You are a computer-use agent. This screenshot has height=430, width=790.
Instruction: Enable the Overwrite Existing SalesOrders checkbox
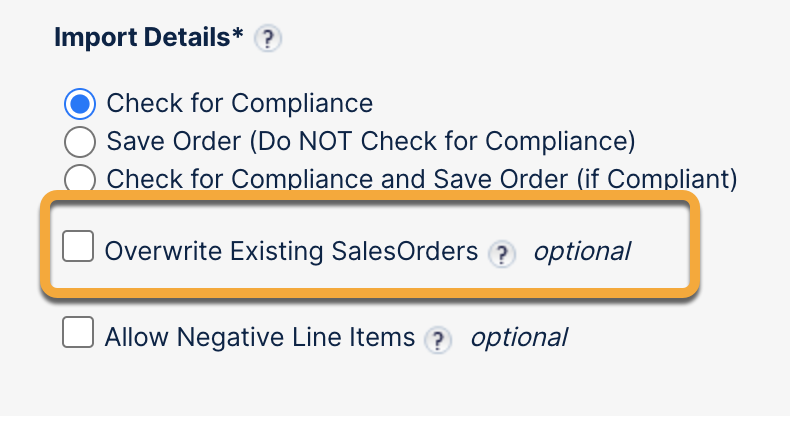click(78, 246)
